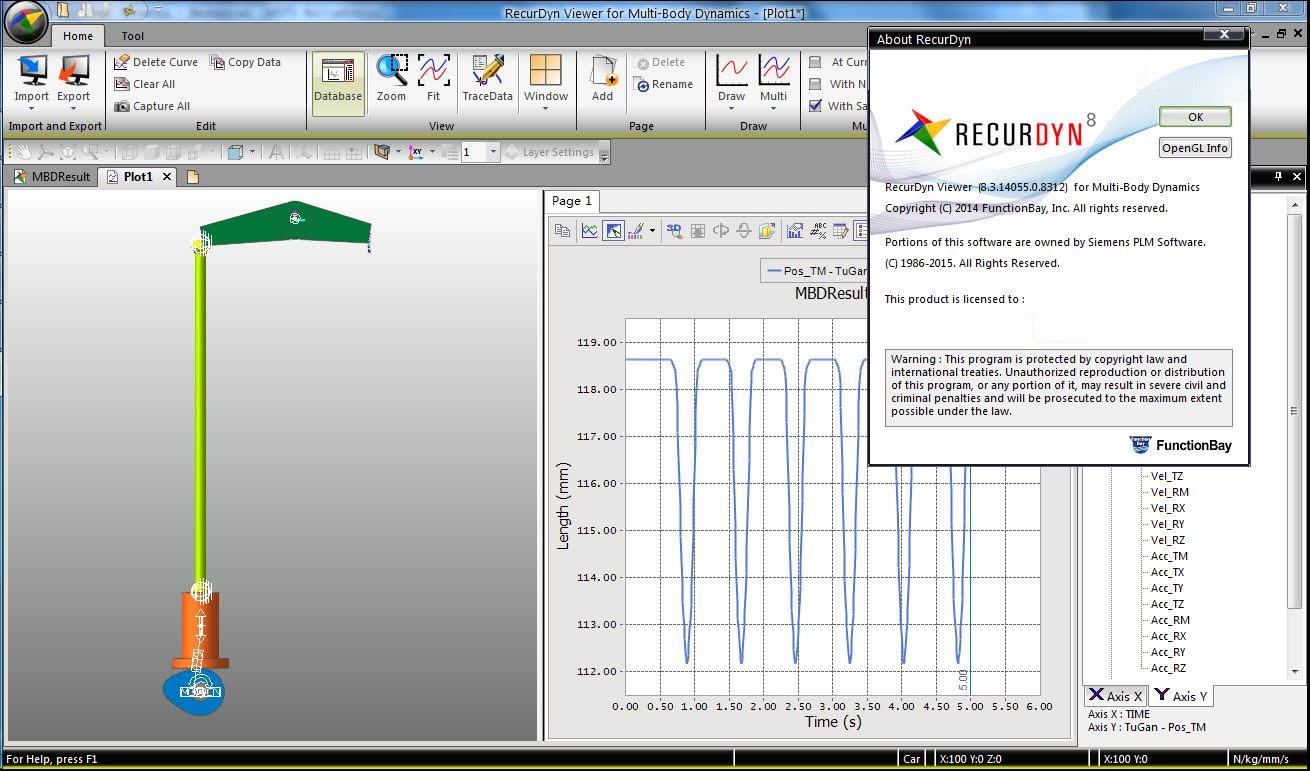
Task: Toggle the plot selection cursor tool
Action: tap(613, 231)
